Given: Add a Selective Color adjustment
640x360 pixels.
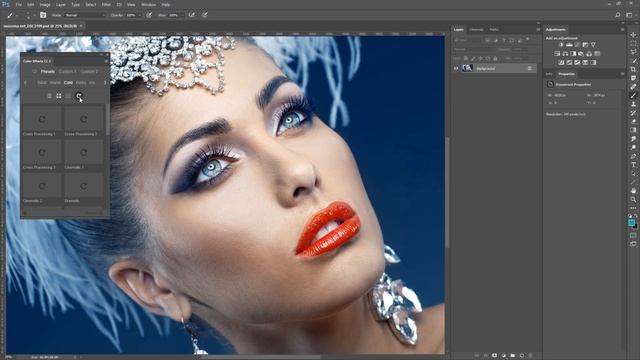Looking at the screenshot, I should (x=585, y=63).
